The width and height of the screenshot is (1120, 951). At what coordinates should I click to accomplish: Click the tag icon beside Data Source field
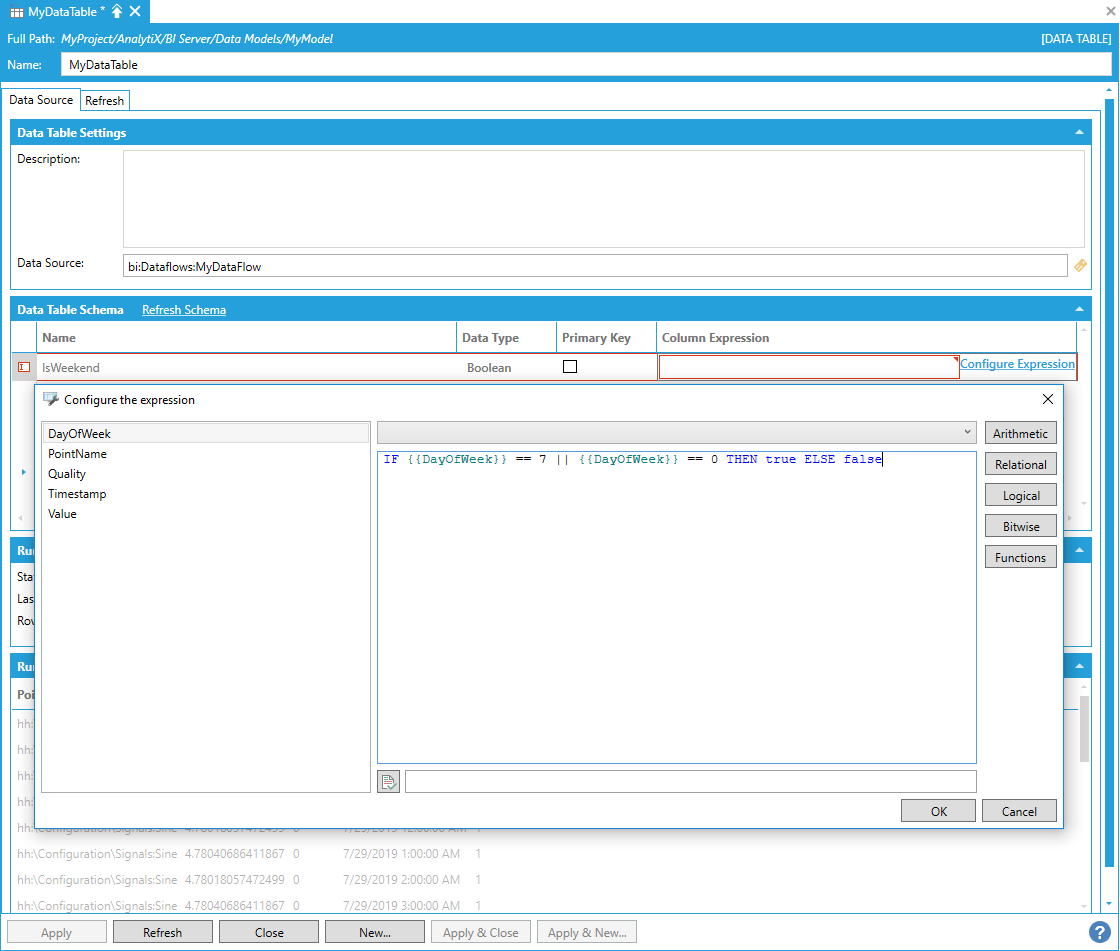(1080, 265)
